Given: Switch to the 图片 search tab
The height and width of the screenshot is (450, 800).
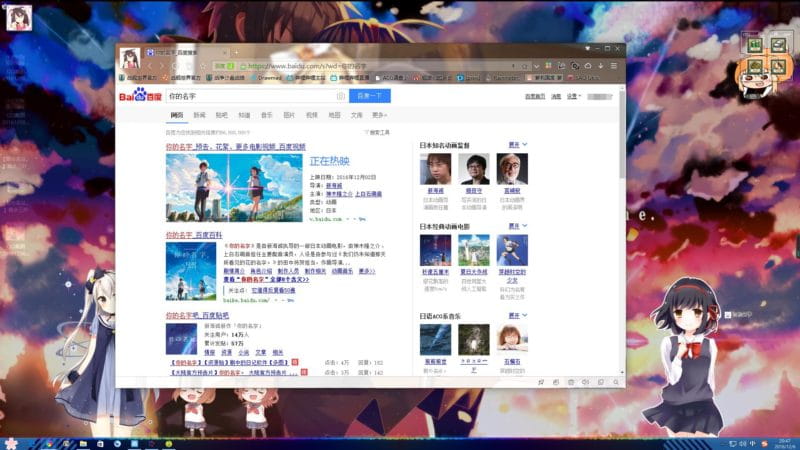Looking at the screenshot, I should [x=289, y=115].
